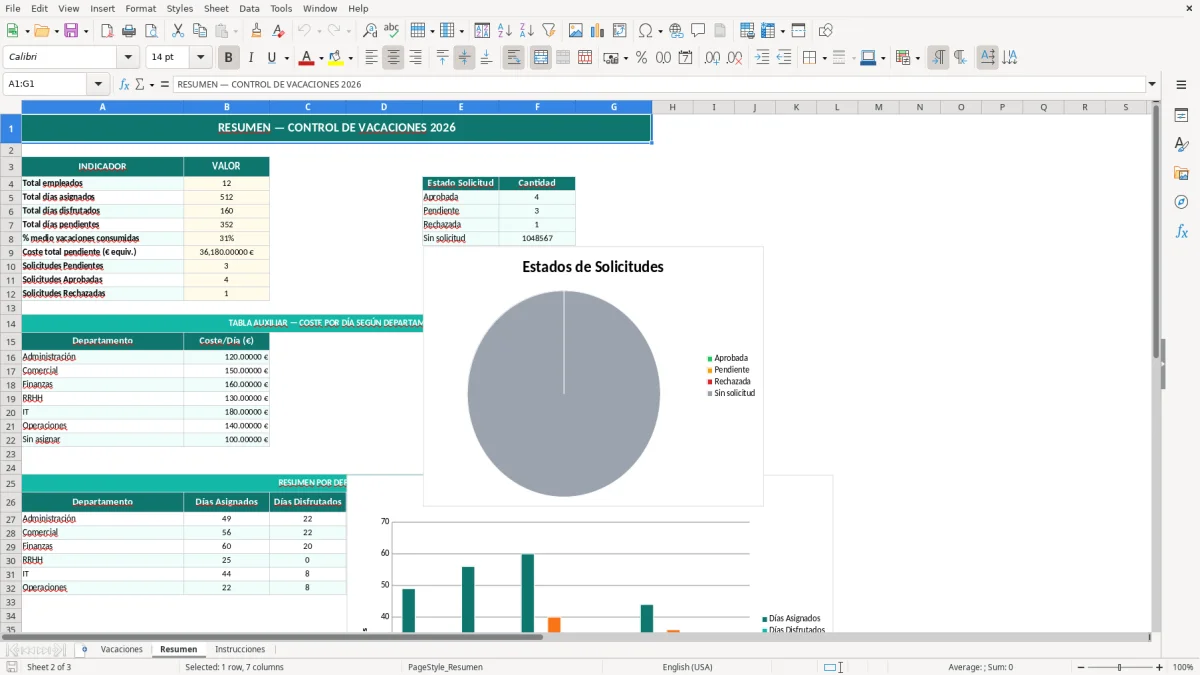The height and width of the screenshot is (675, 1200).
Task: Open Special Character dropdown arrow
Action: click(x=661, y=31)
